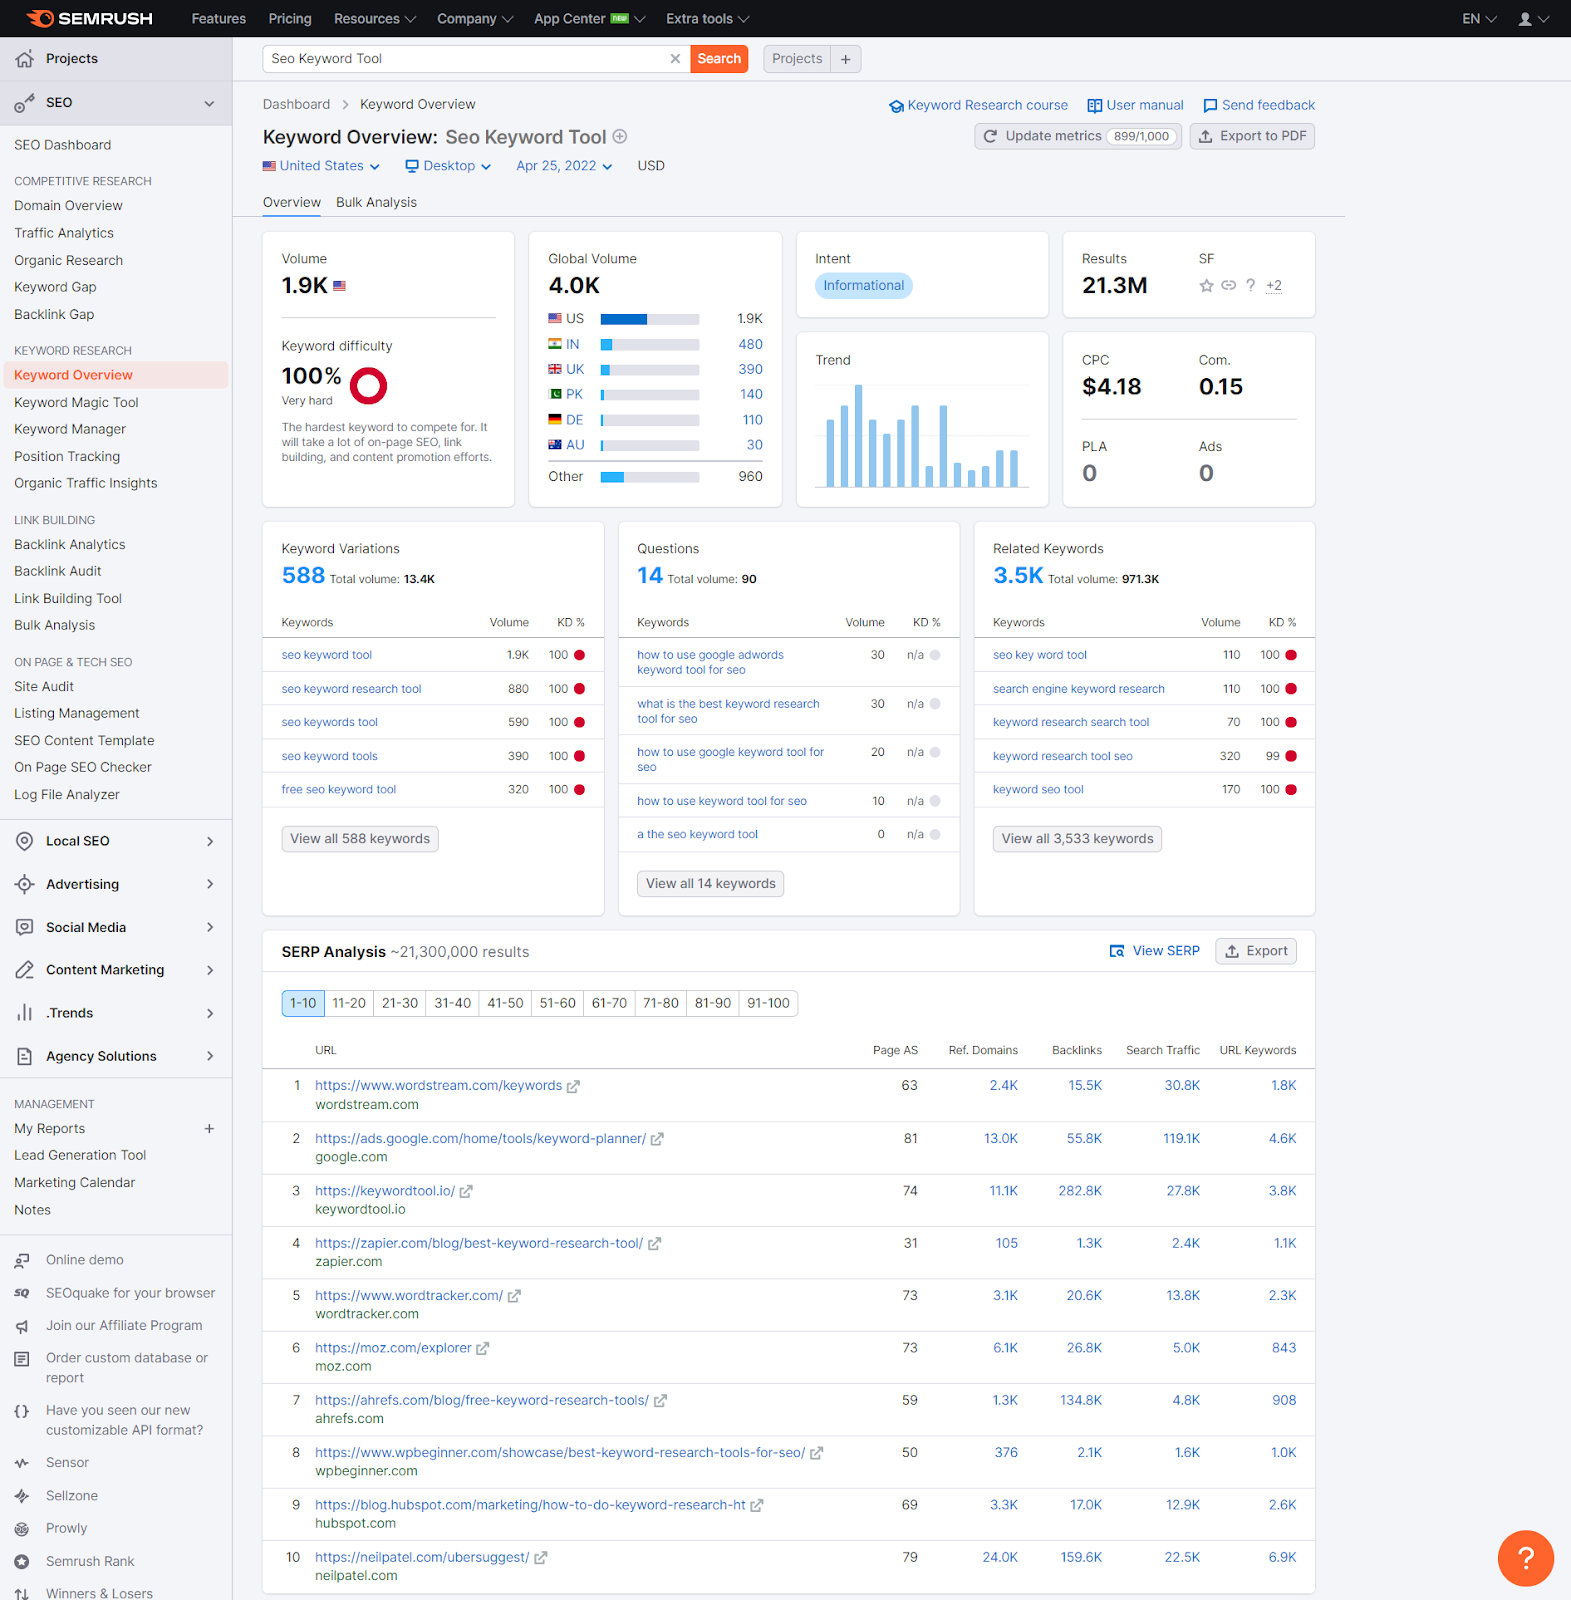The image size is (1571, 1600).
Task: Open the Extra tools dropdown
Action: click(708, 19)
